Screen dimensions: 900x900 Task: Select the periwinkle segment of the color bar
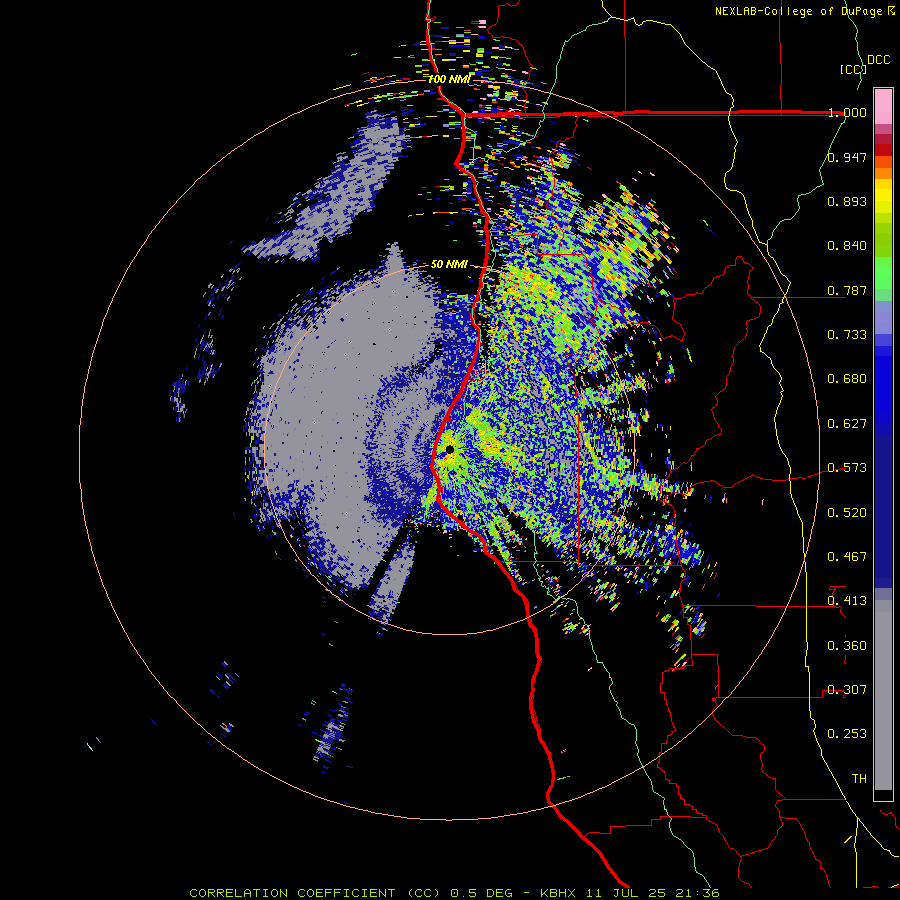coord(883,317)
